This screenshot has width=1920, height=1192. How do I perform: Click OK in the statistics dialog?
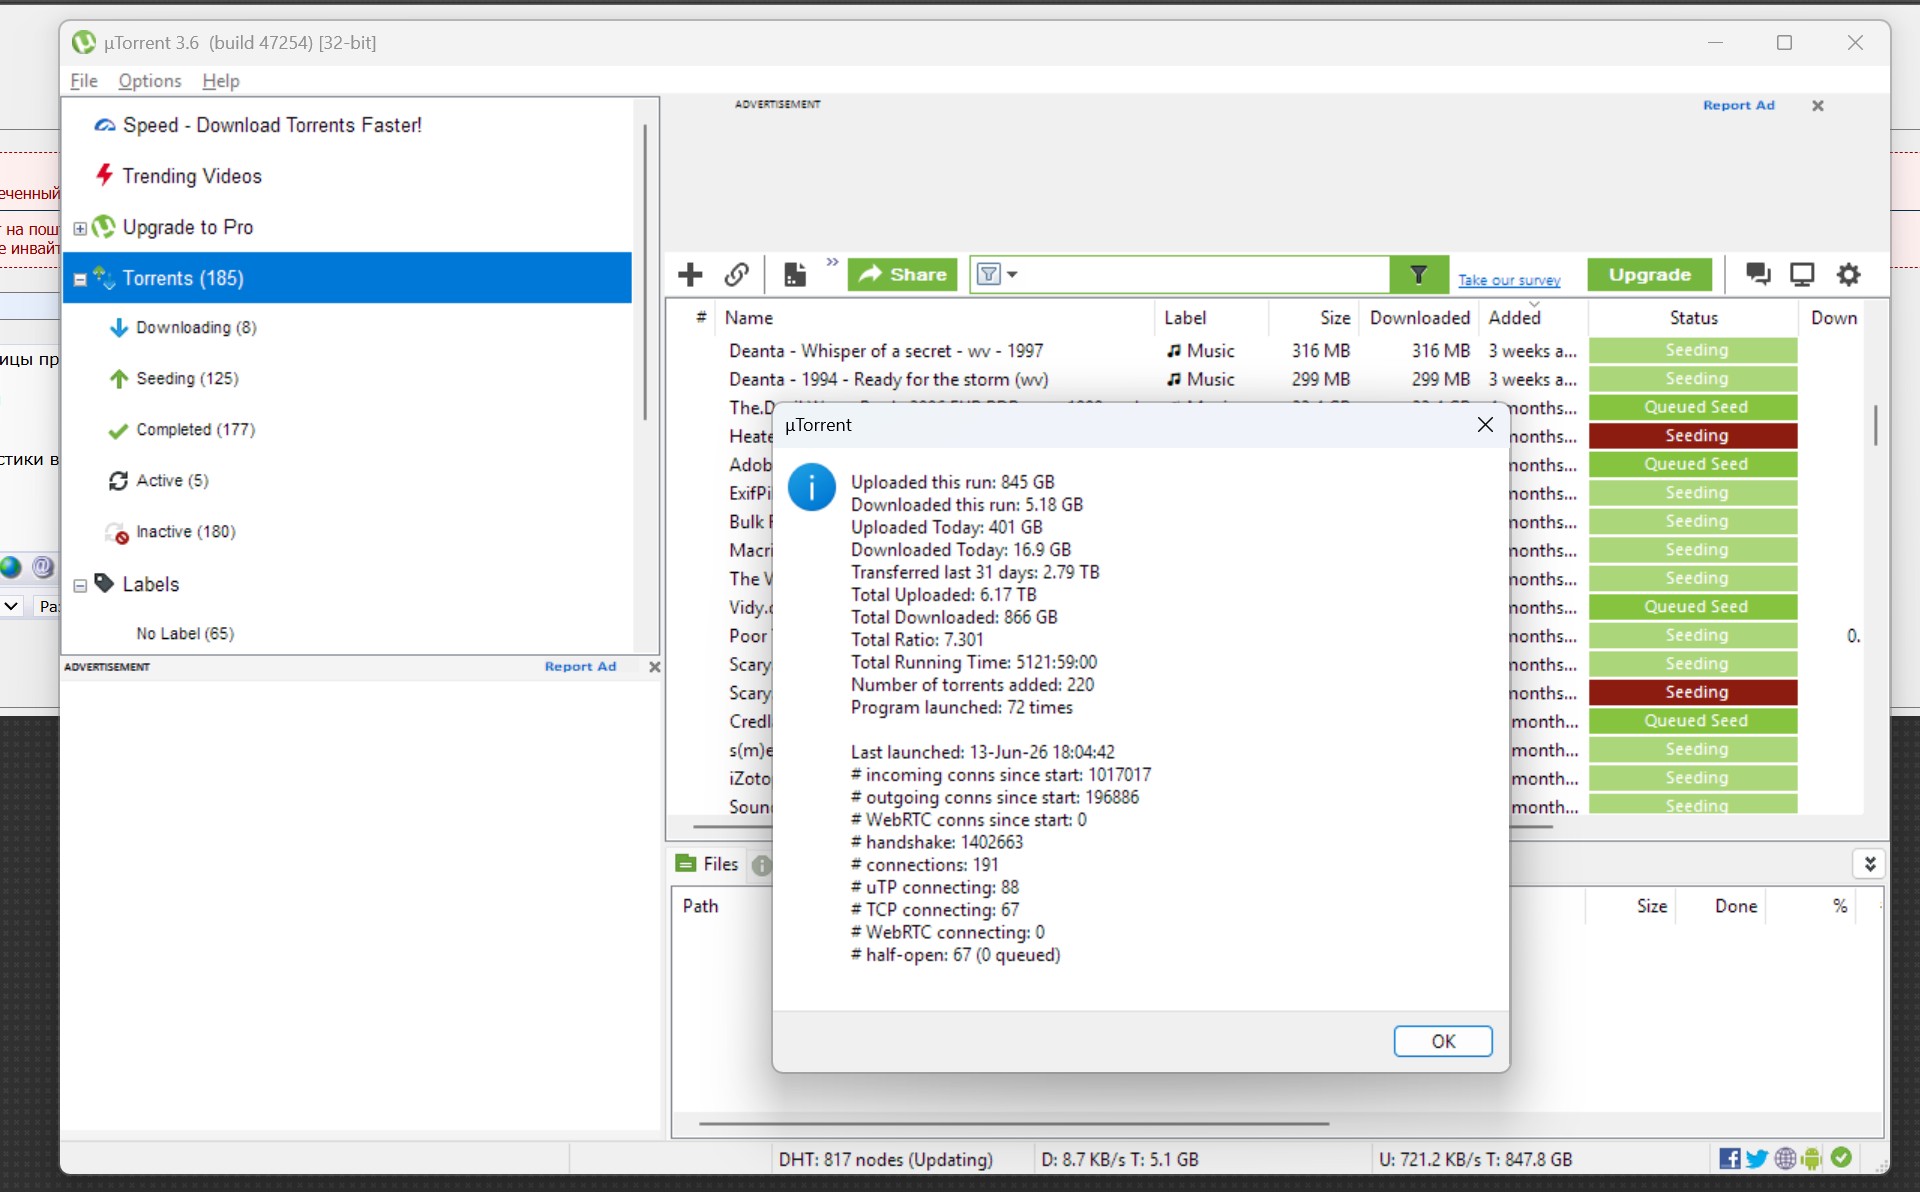click(x=1443, y=1041)
